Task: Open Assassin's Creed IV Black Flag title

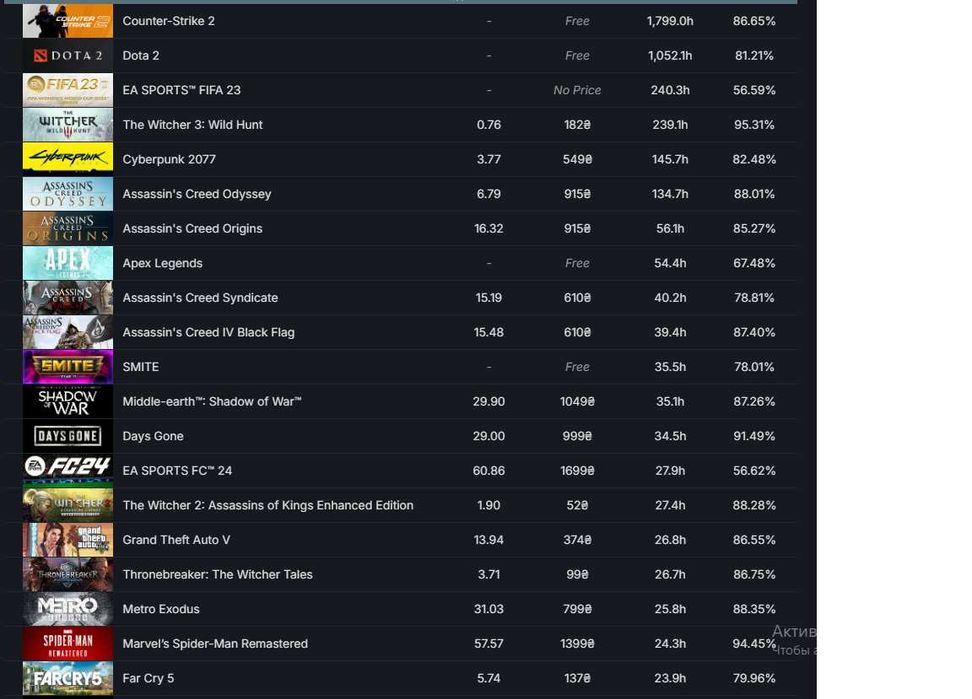Action: tap(209, 333)
